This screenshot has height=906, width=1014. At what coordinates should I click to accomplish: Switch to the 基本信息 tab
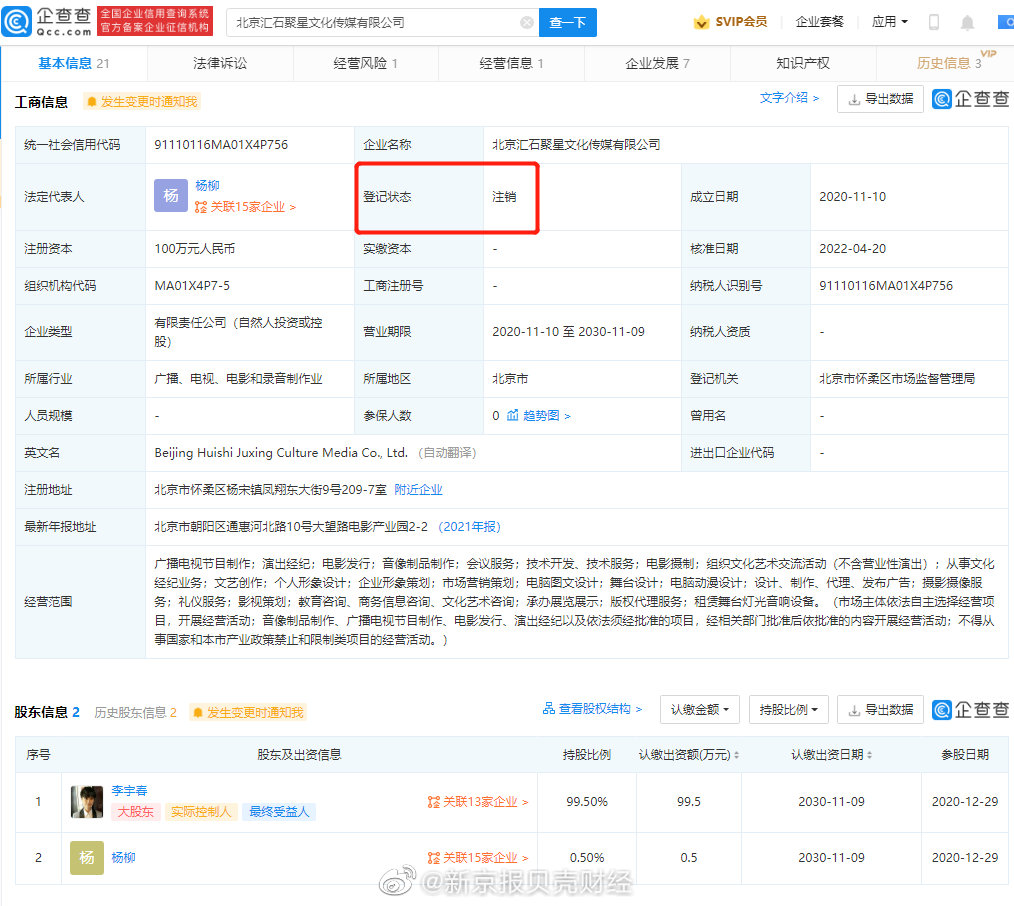pyautogui.click(x=74, y=63)
